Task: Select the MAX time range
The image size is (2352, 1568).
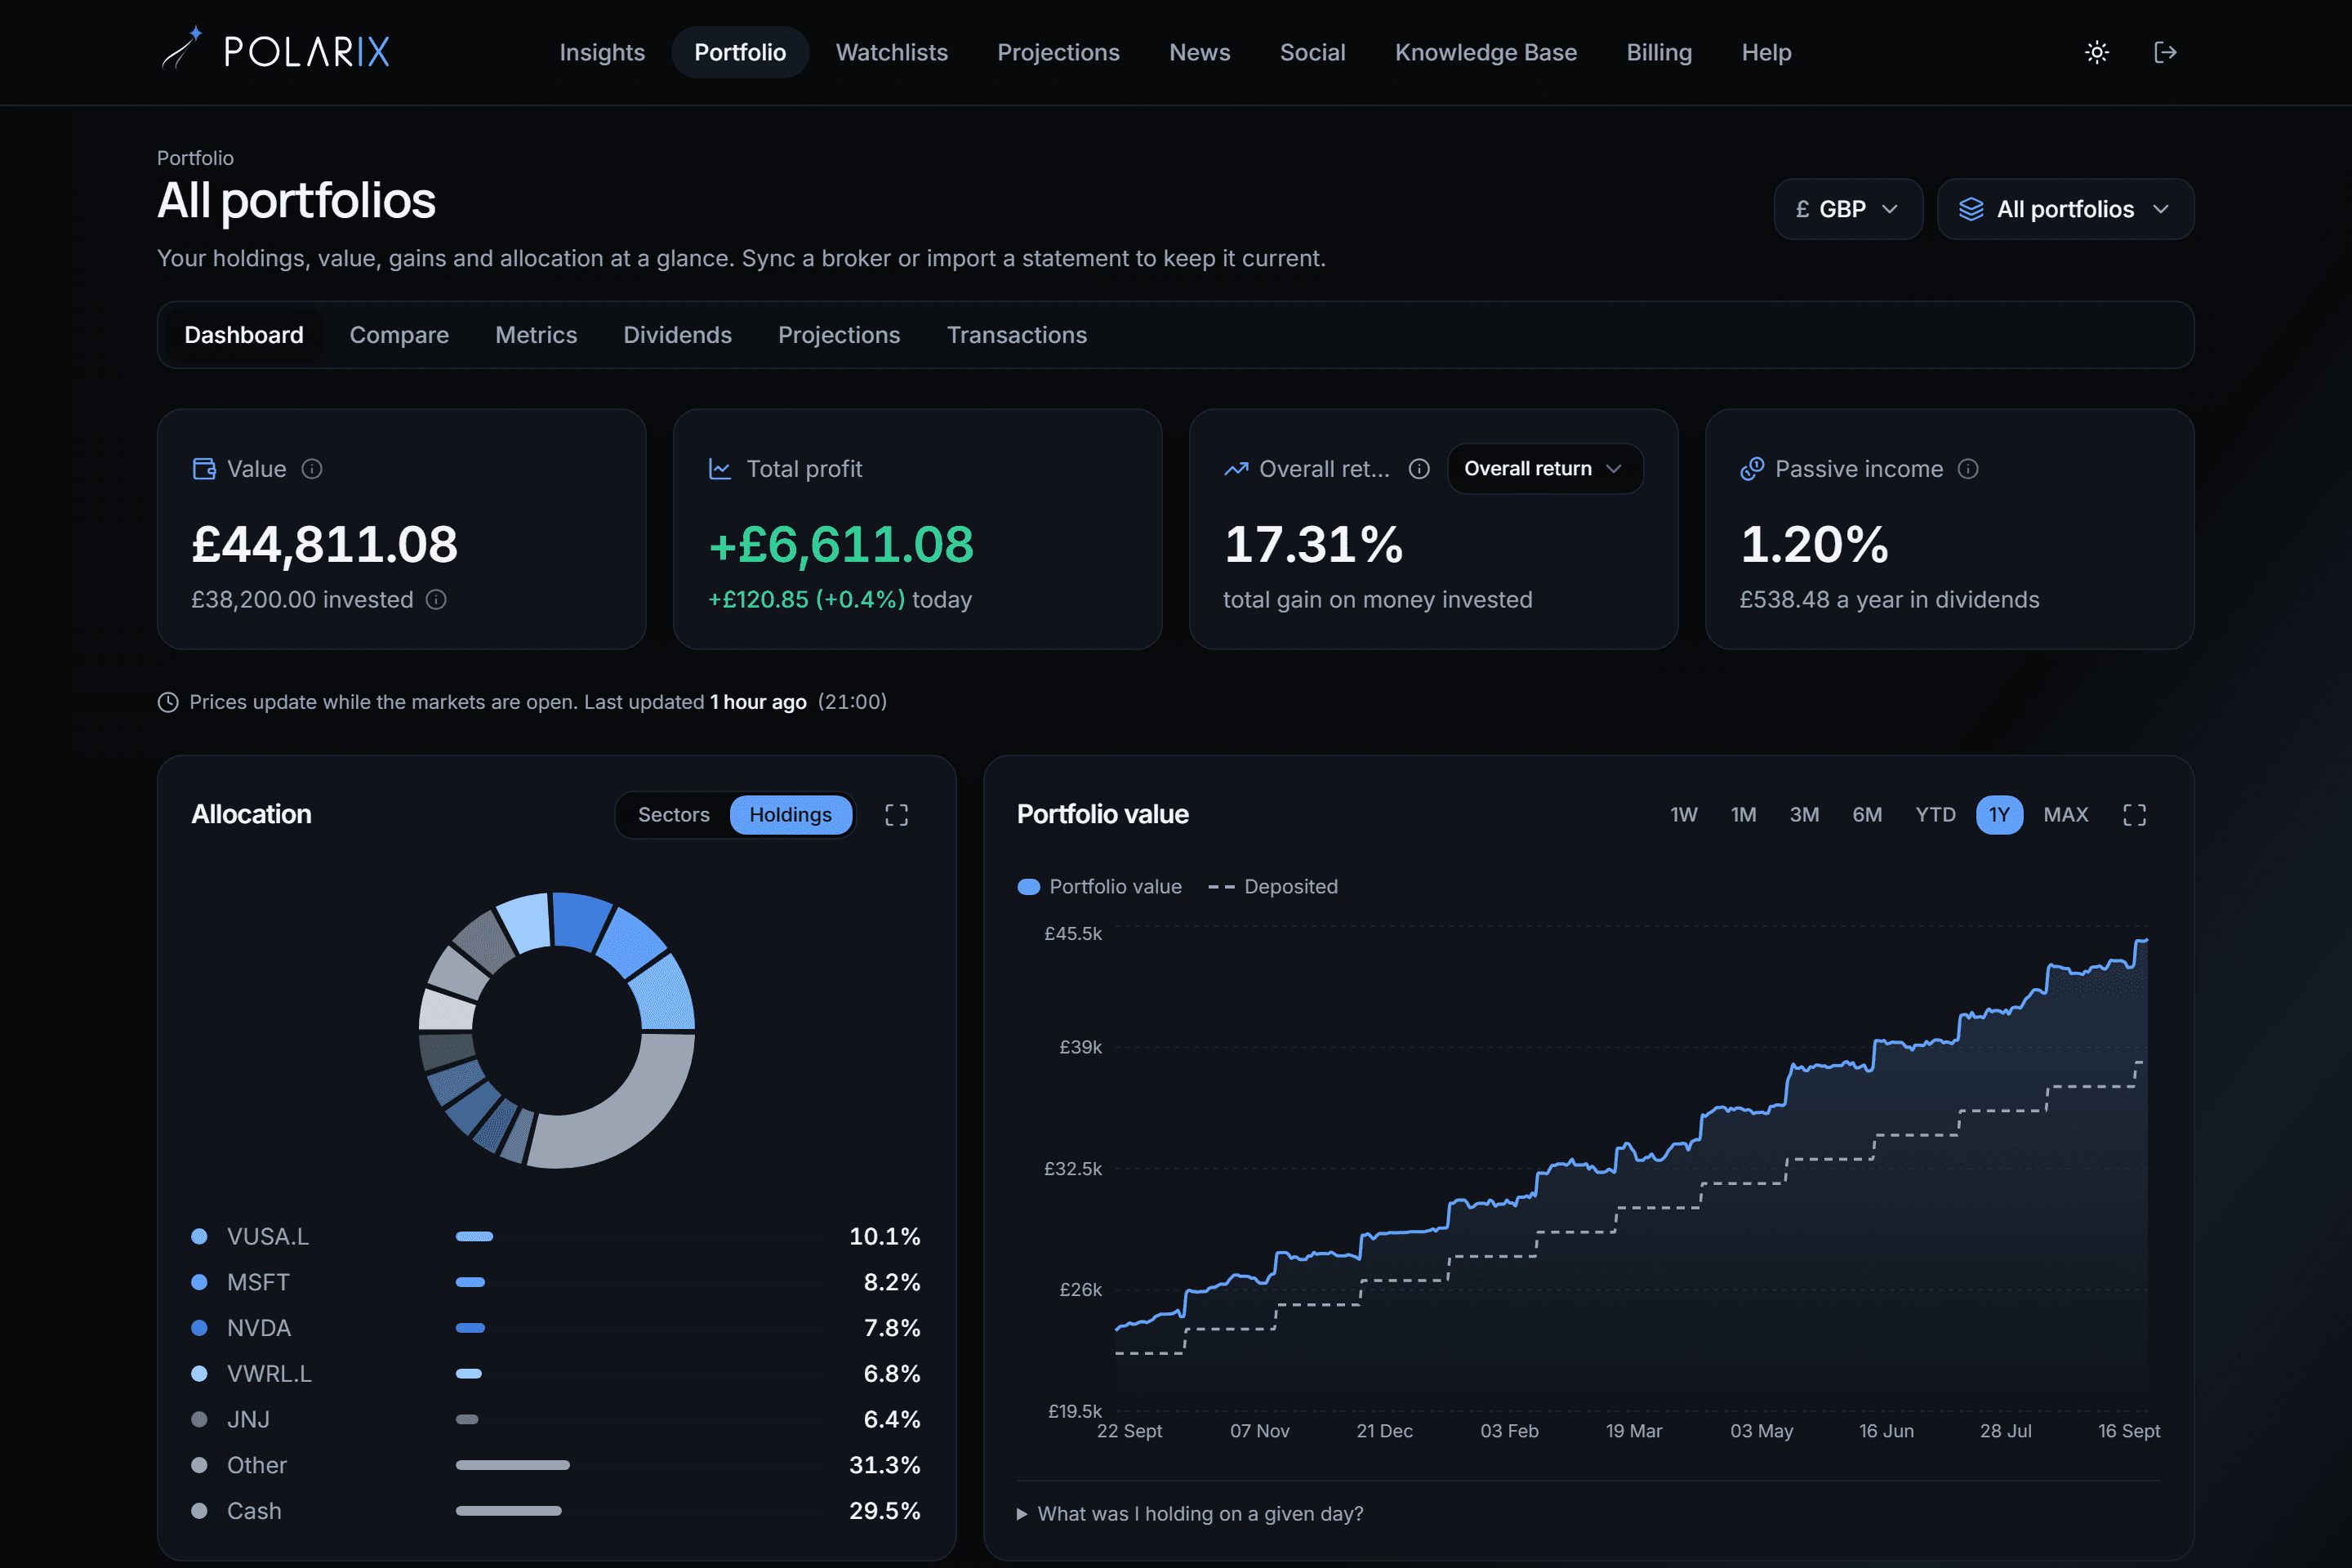Action: click(x=2066, y=815)
